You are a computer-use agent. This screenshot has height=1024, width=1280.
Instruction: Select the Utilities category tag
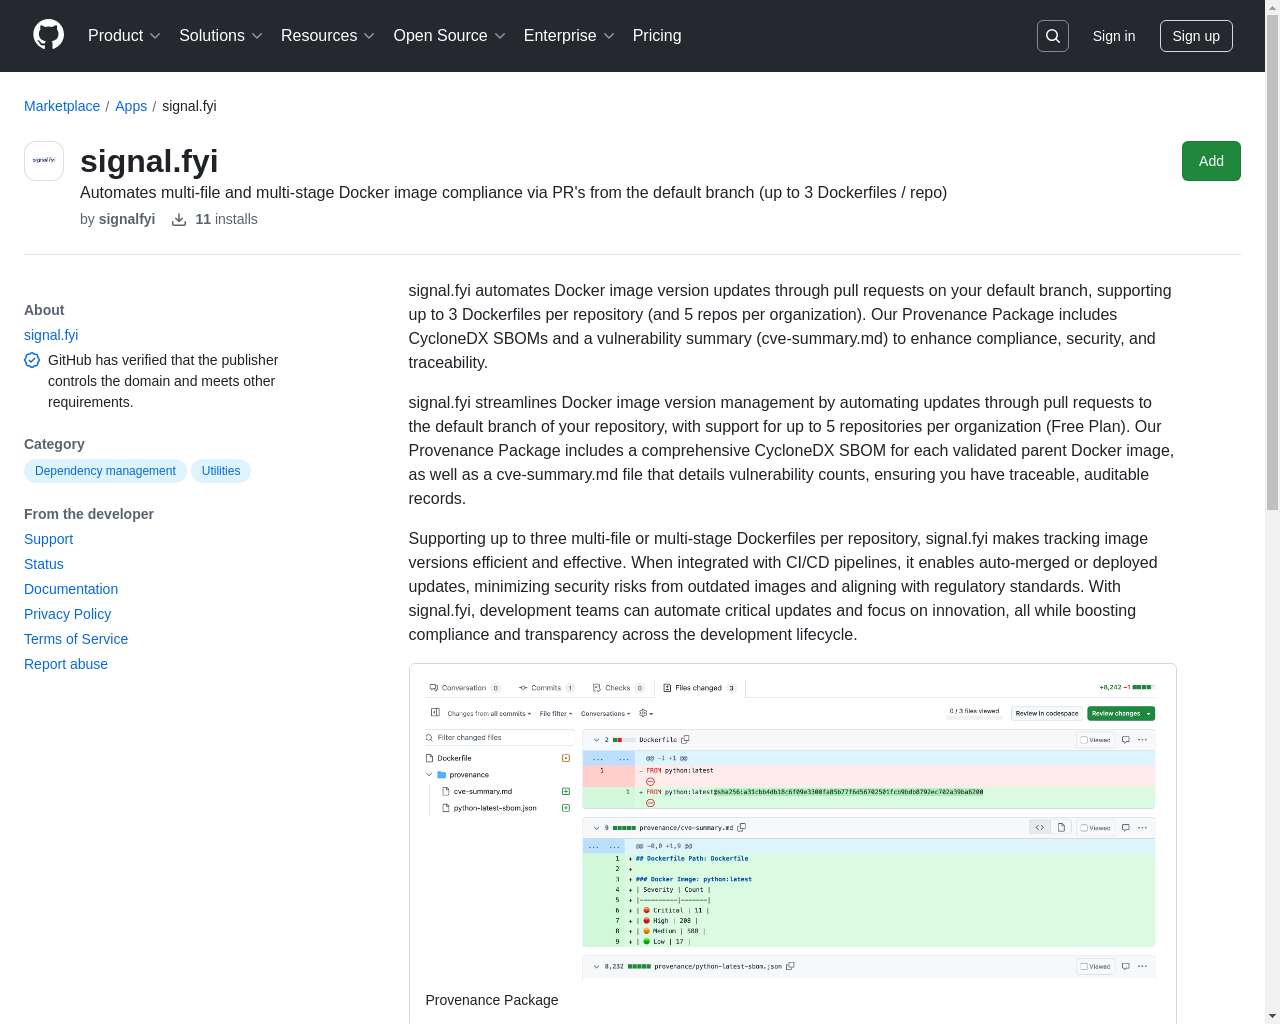221,471
